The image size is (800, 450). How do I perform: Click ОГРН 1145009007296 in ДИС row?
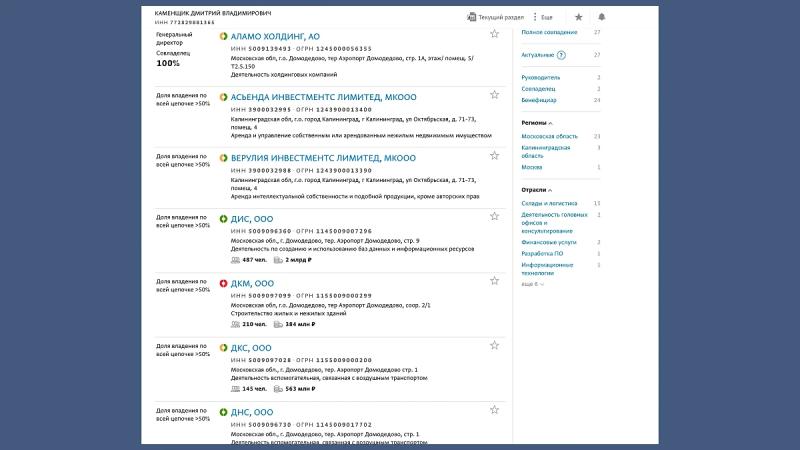click(334, 231)
